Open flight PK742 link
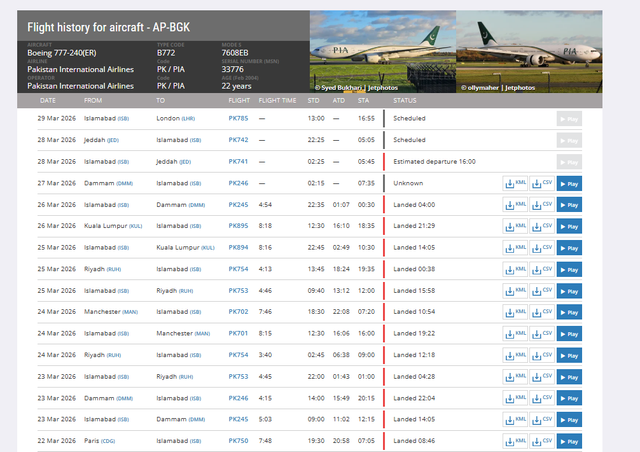The image size is (640, 452). (238, 140)
